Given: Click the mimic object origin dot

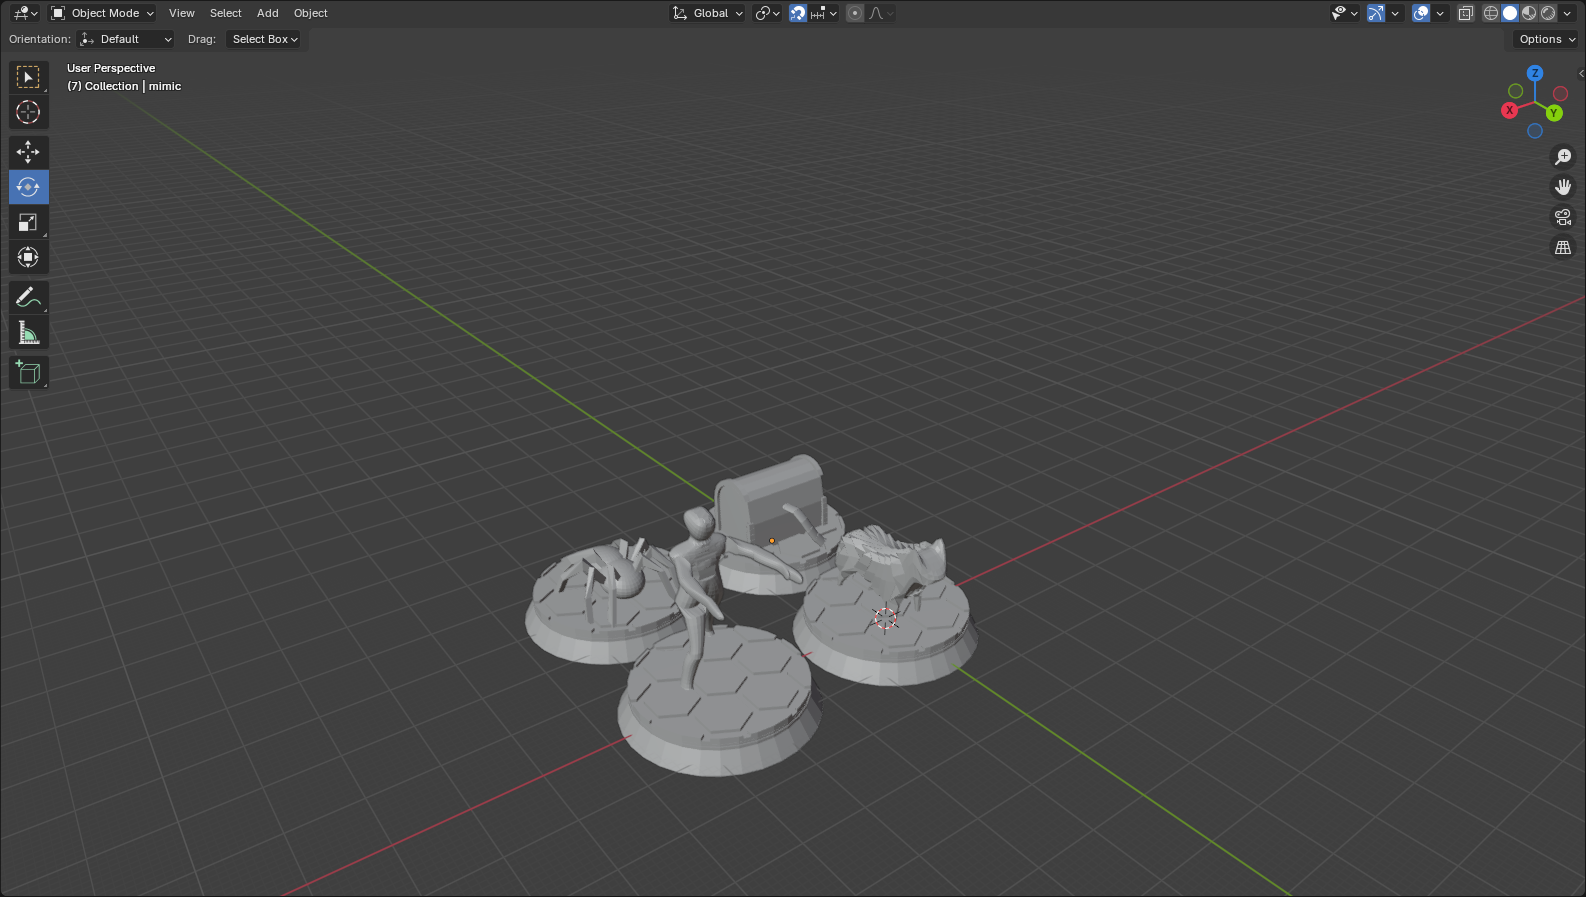Looking at the screenshot, I should click(772, 541).
